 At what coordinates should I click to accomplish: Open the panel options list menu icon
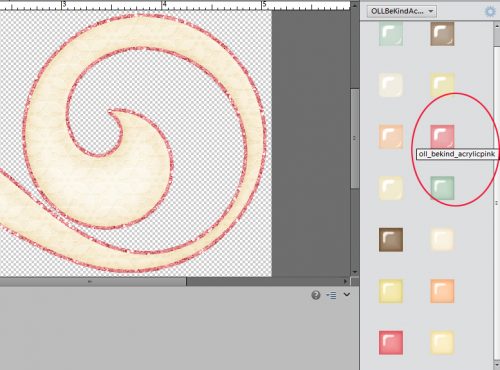(x=331, y=295)
